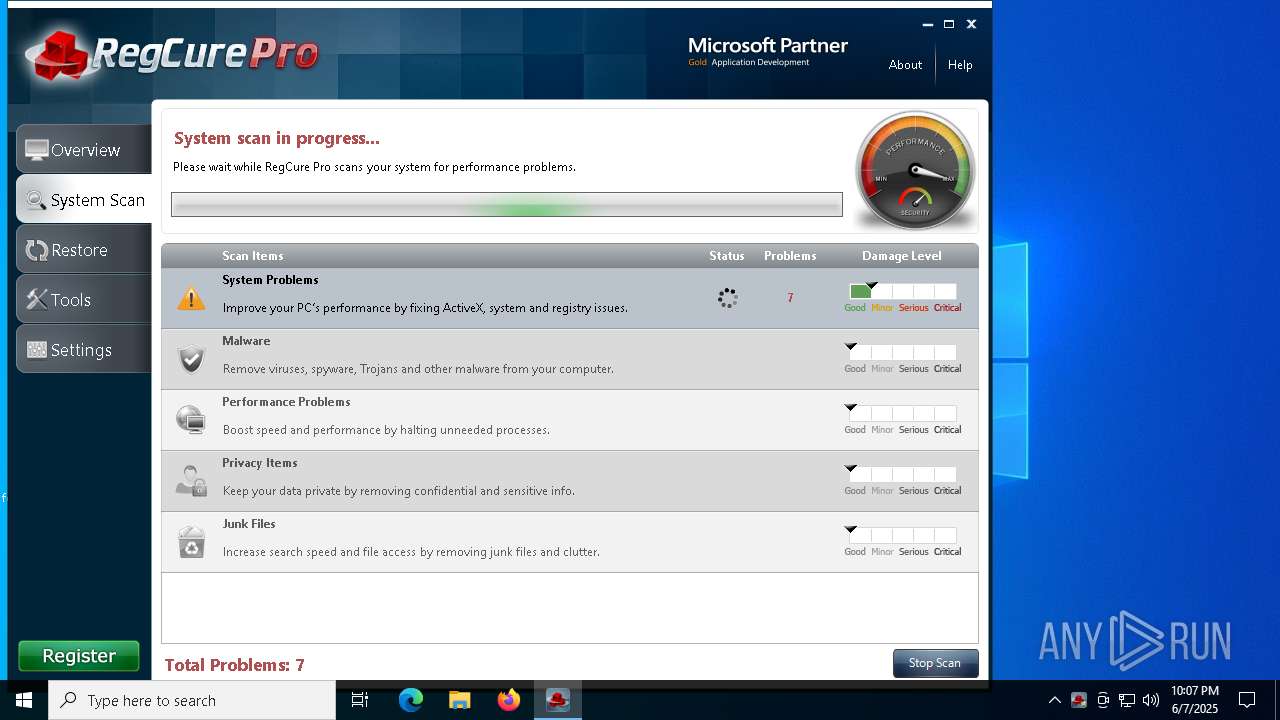This screenshot has height=720, width=1280.
Task: Show hidden system tray icons
Action: point(1054,700)
